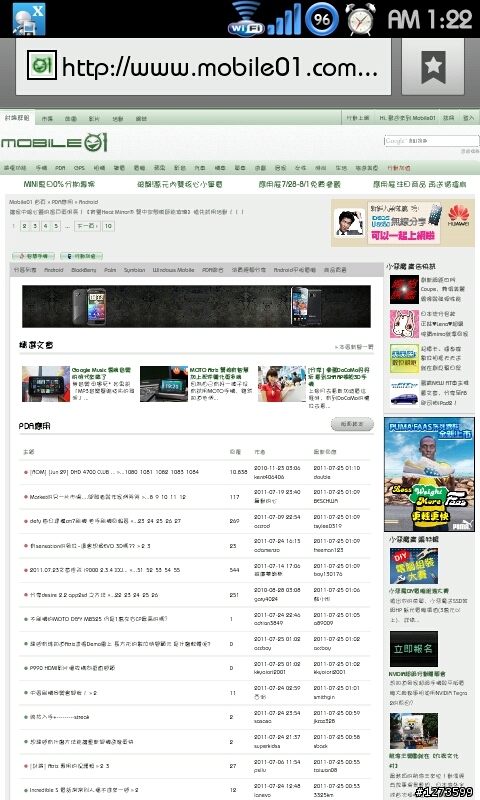Click last poster taylee0319
The image size is (480, 800).
[x=326, y=526]
